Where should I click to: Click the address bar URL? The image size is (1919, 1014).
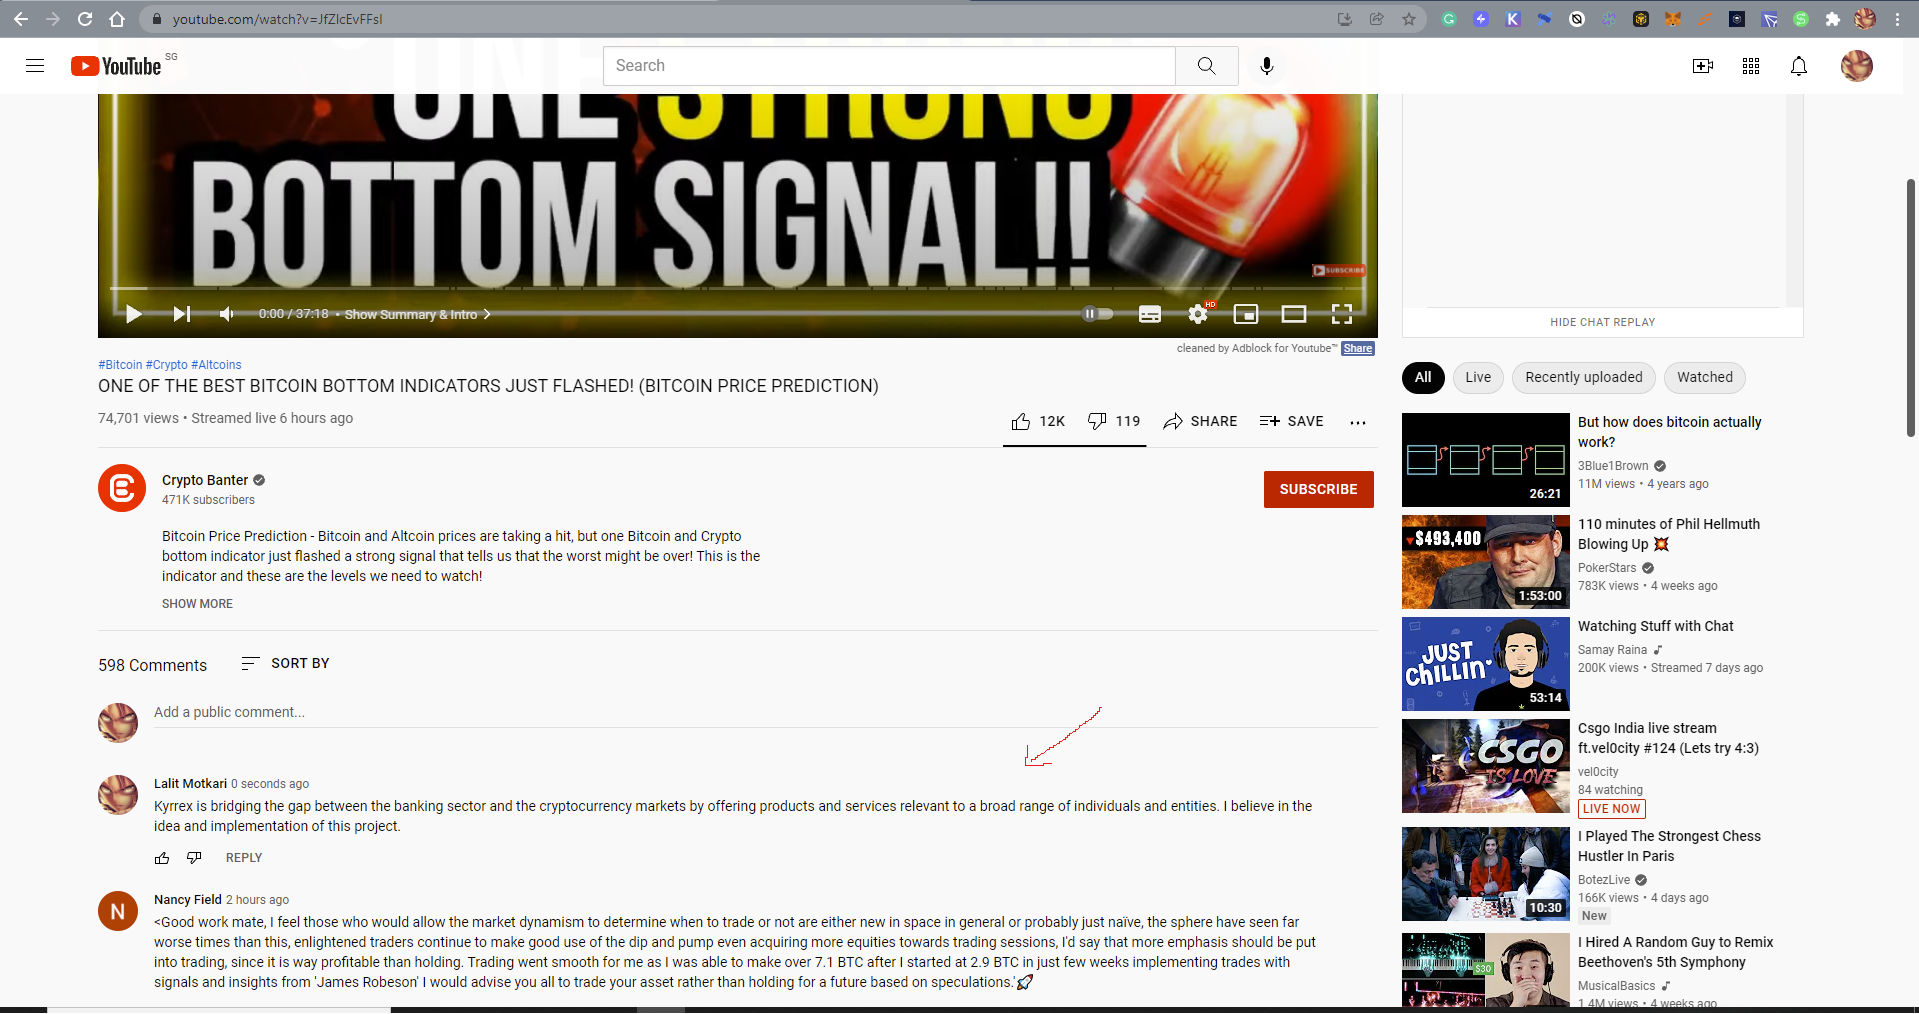[x=277, y=19]
